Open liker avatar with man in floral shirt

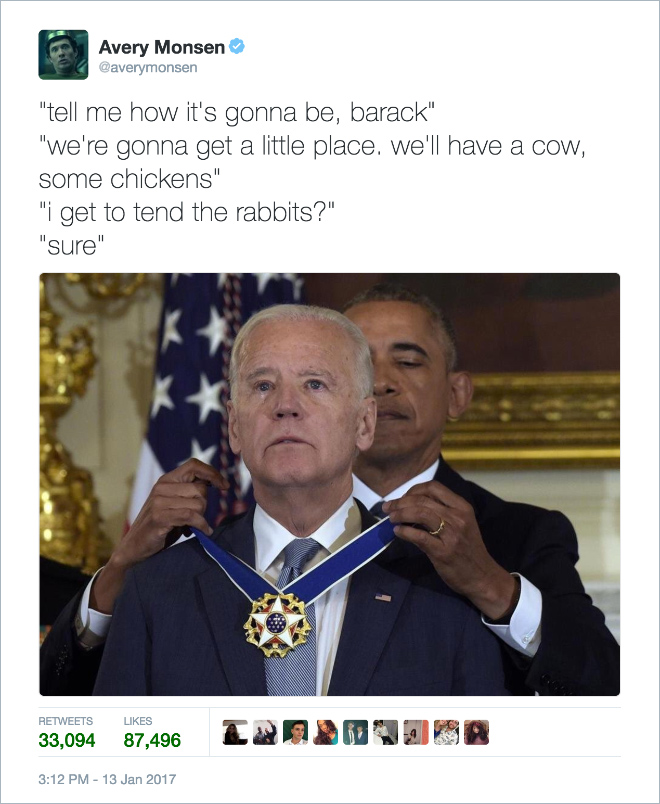[x=446, y=732]
